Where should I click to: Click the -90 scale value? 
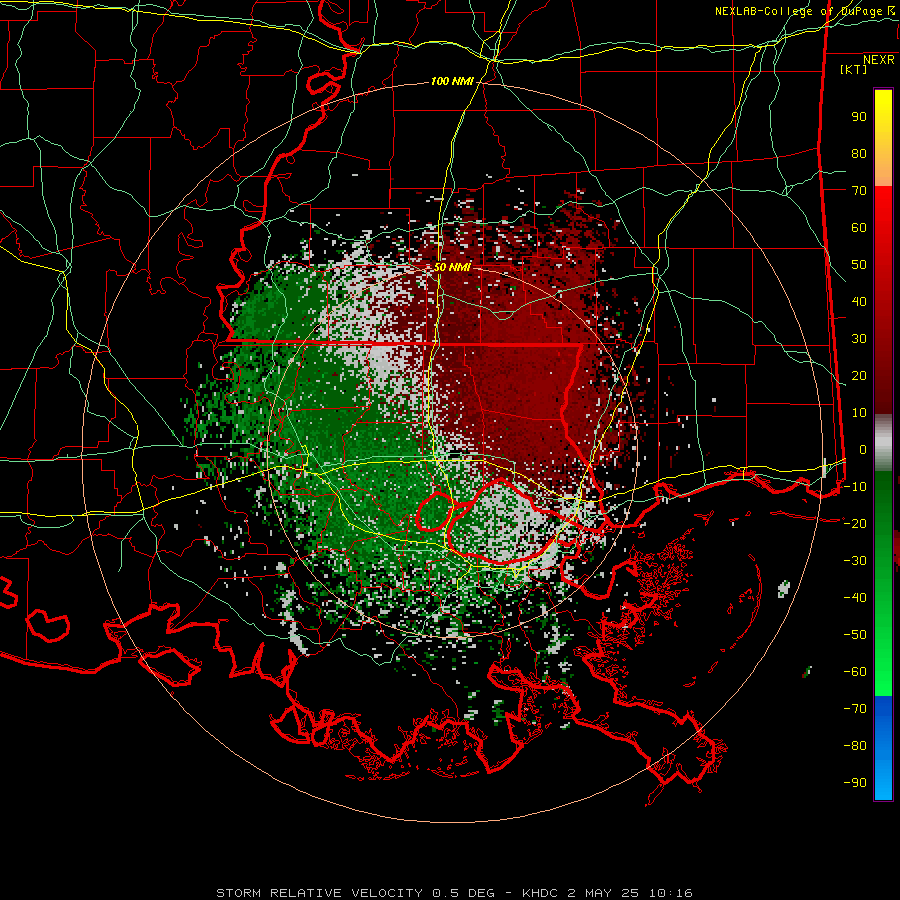(855, 783)
